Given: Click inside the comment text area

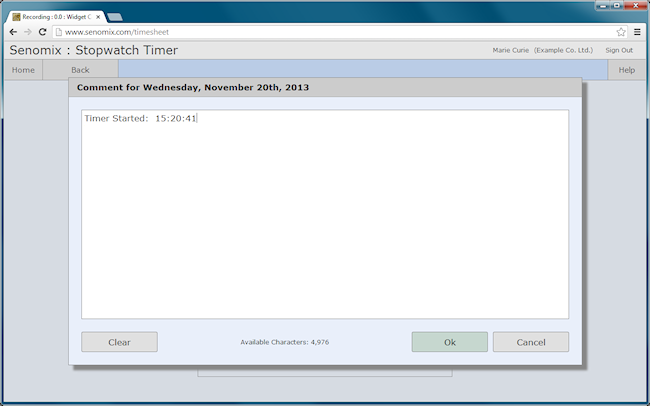Looking at the screenshot, I should click(325, 214).
